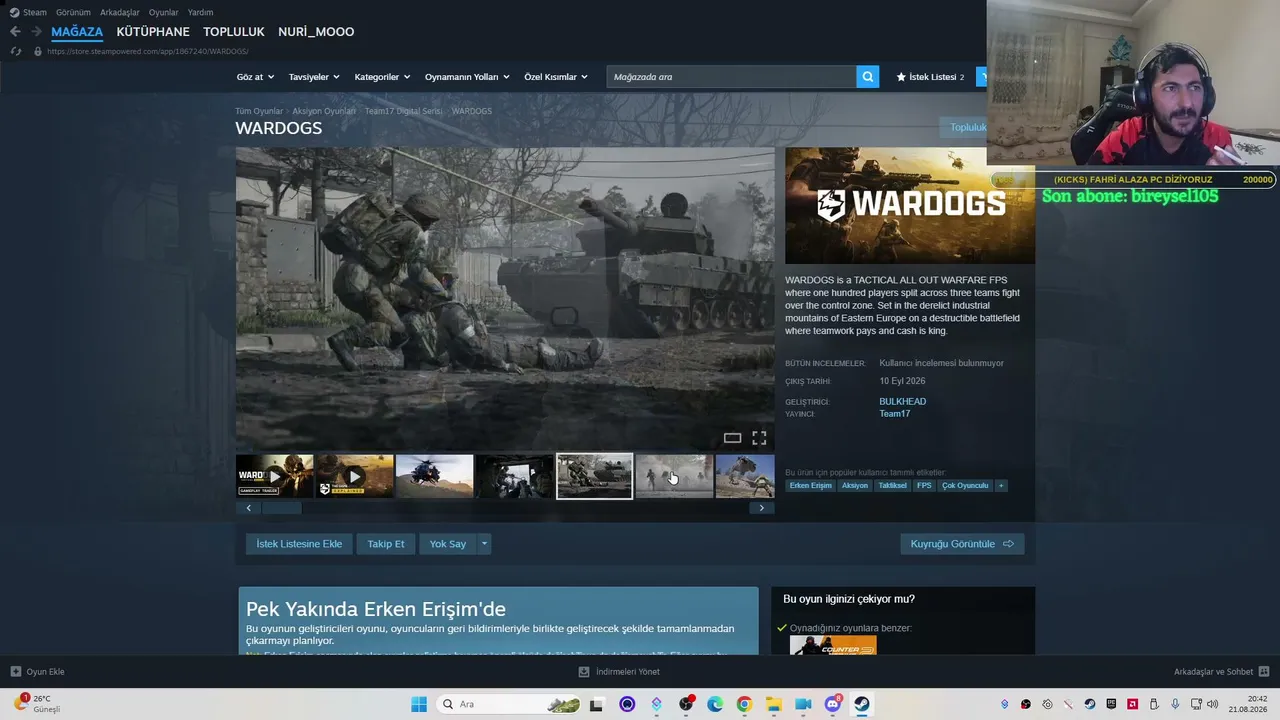Play the Gameplay Trailer video thumbnail
Screen dimensions: 1280x720
point(275,476)
